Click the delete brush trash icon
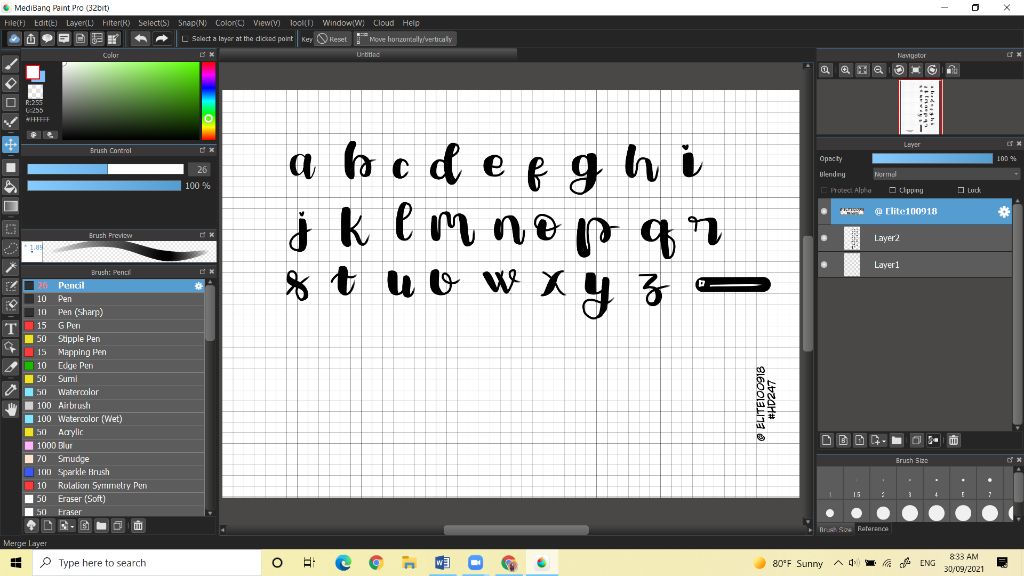This screenshot has width=1024, height=576. click(138, 526)
